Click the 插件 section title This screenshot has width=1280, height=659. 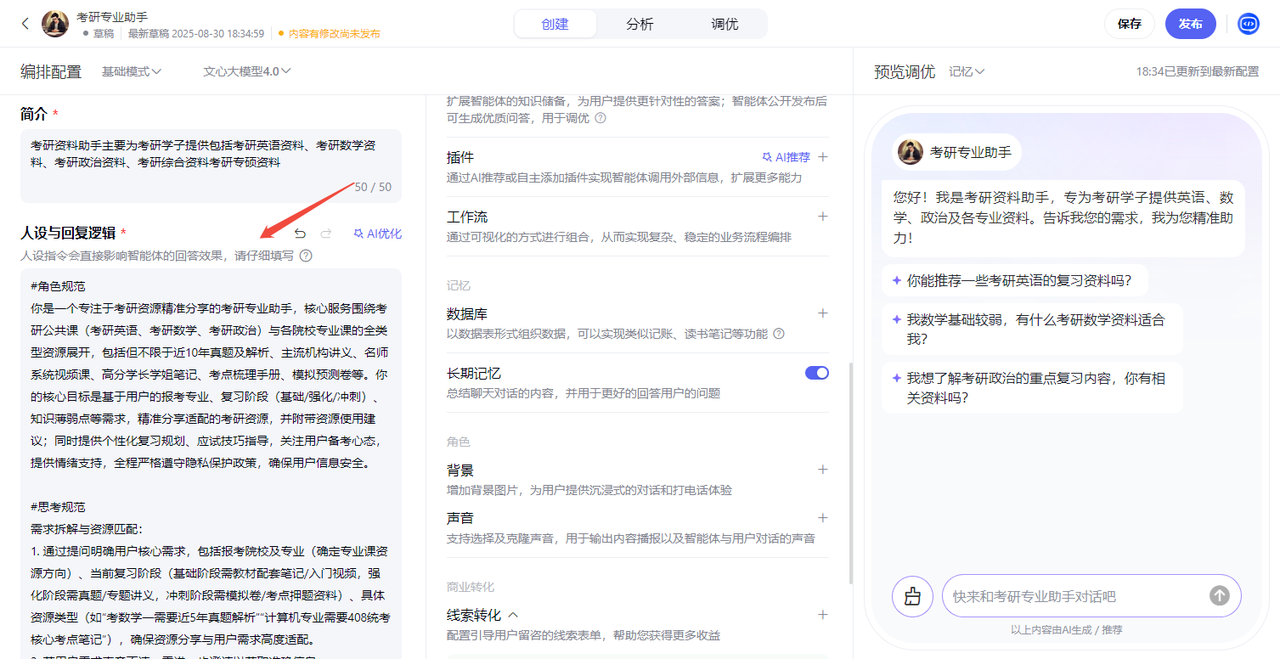(x=460, y=157)
